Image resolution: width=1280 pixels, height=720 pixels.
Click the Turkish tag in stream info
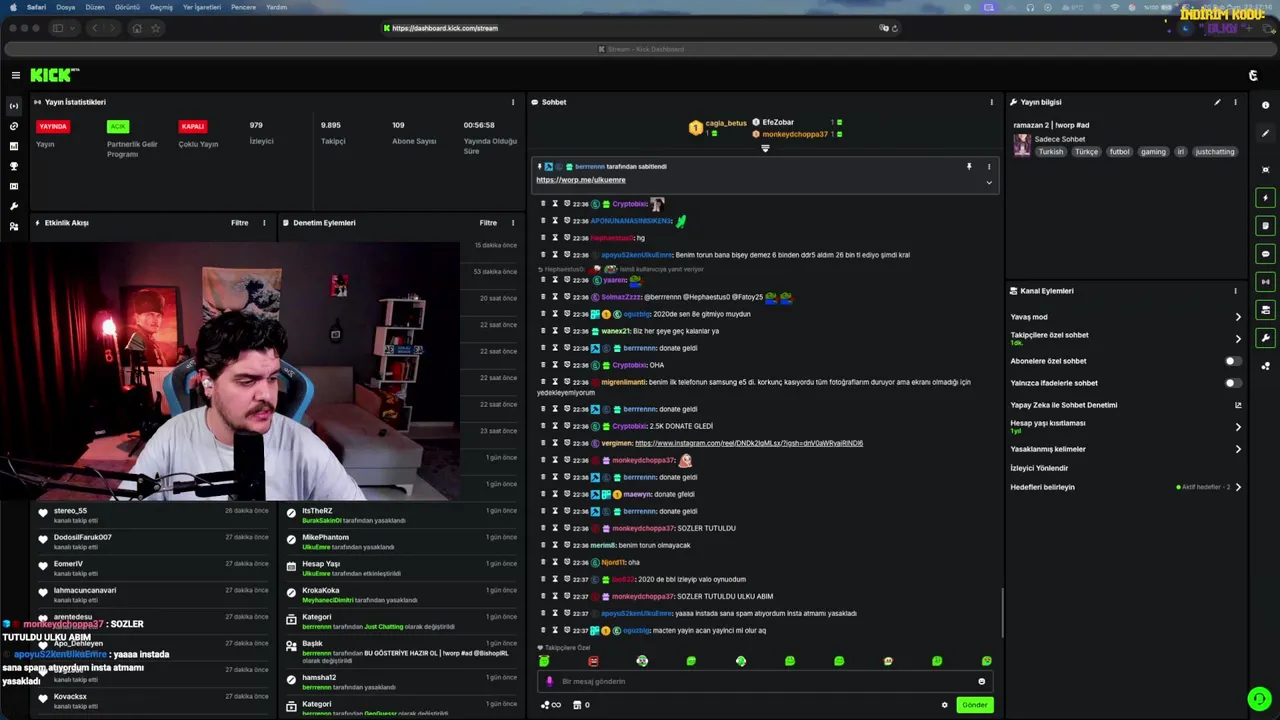pyautogui.click(x=1050, y=152)
